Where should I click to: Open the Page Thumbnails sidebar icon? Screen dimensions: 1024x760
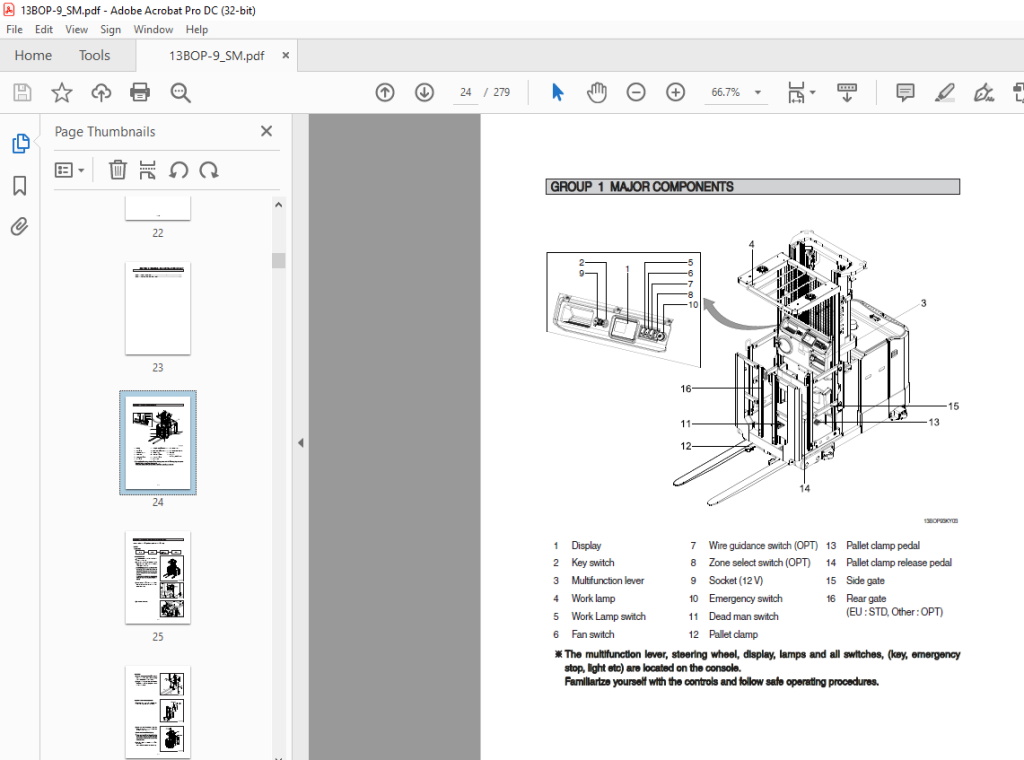(x=20, y=143)
